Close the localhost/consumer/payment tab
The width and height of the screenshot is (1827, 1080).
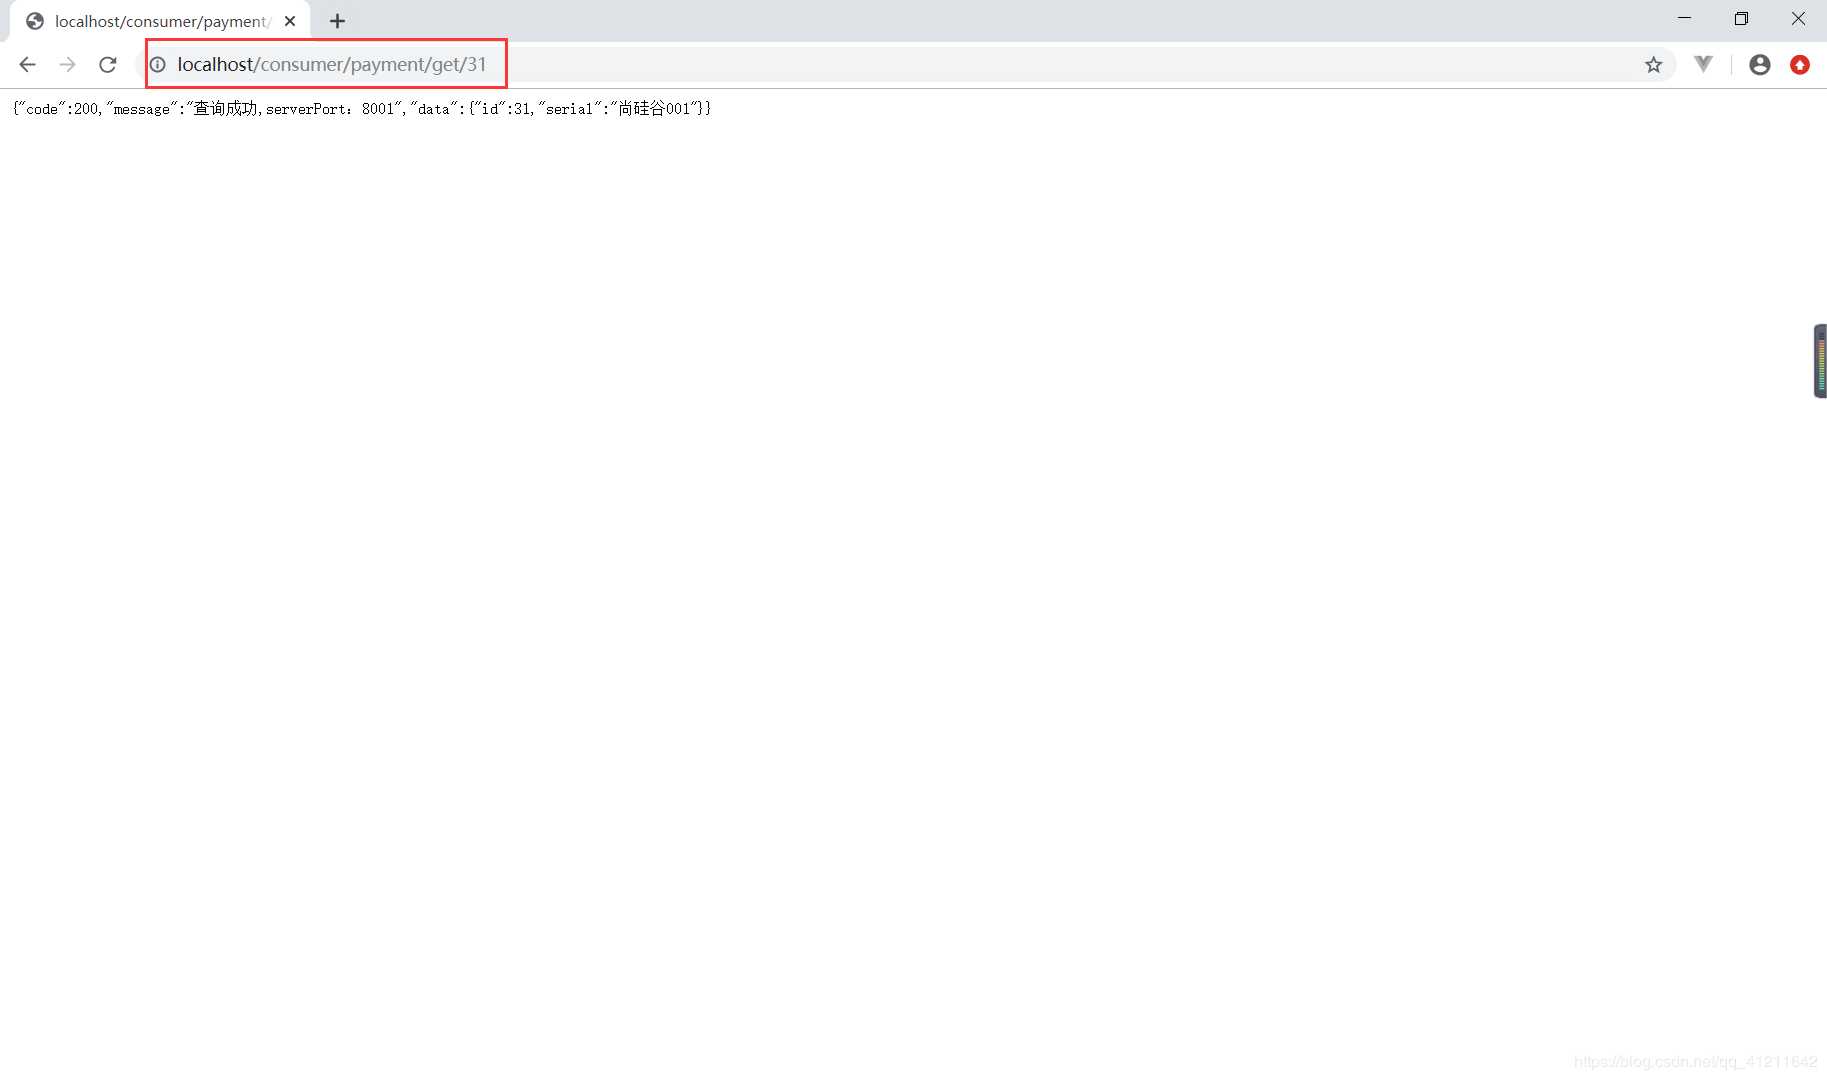(290, 21)
